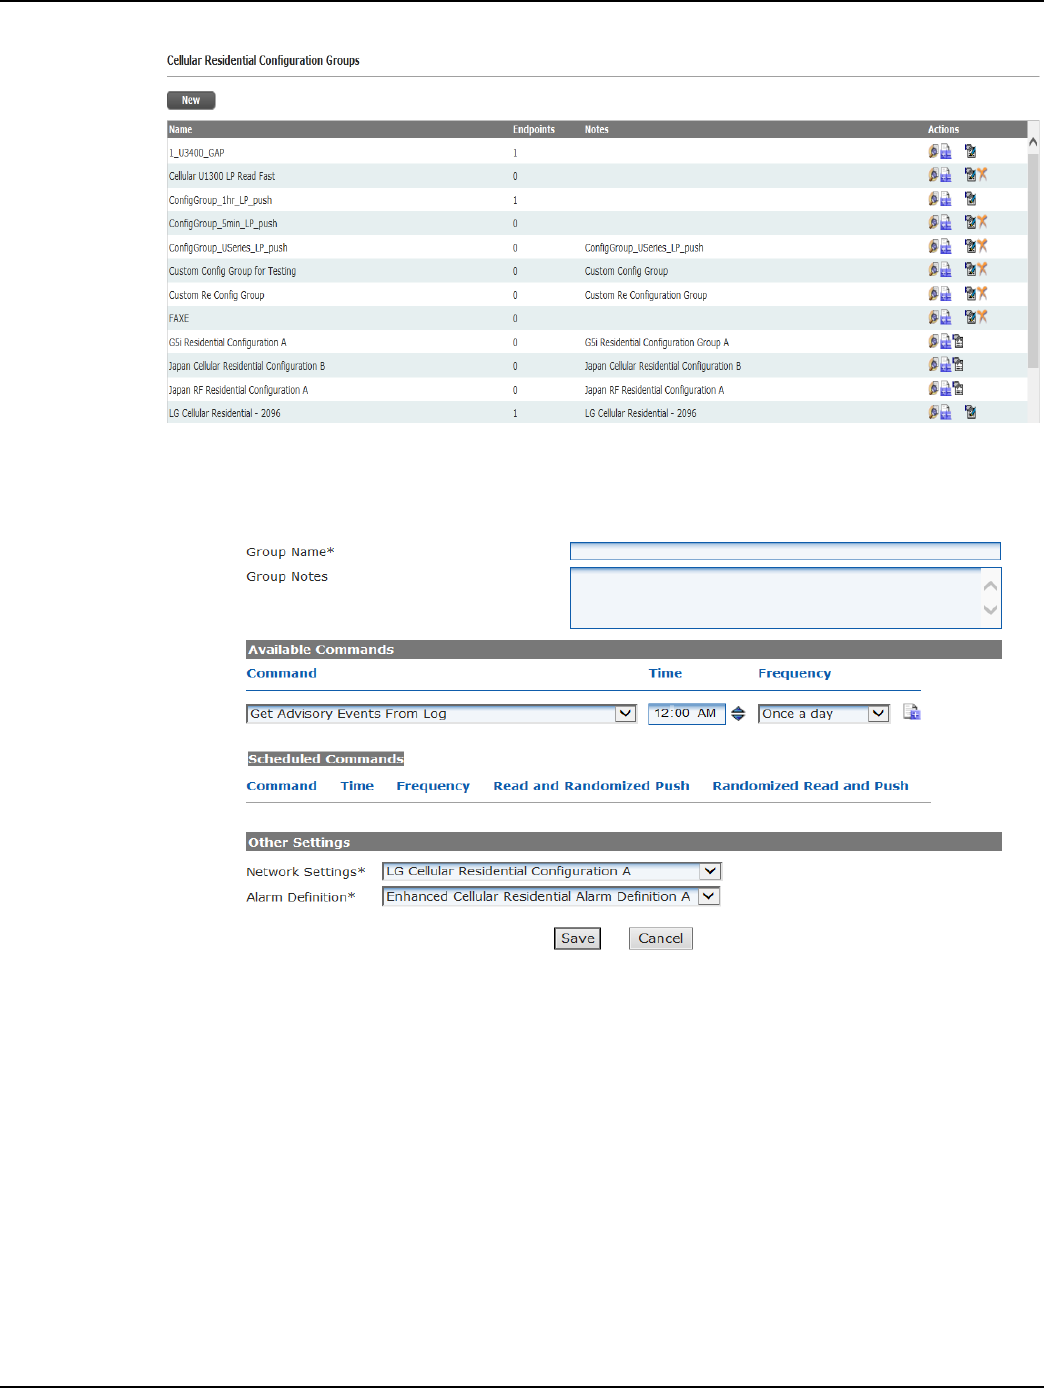Image resolution: width=1044 pixels, height=1388 pixels.
Task: Click the New button
Action: 191,100
